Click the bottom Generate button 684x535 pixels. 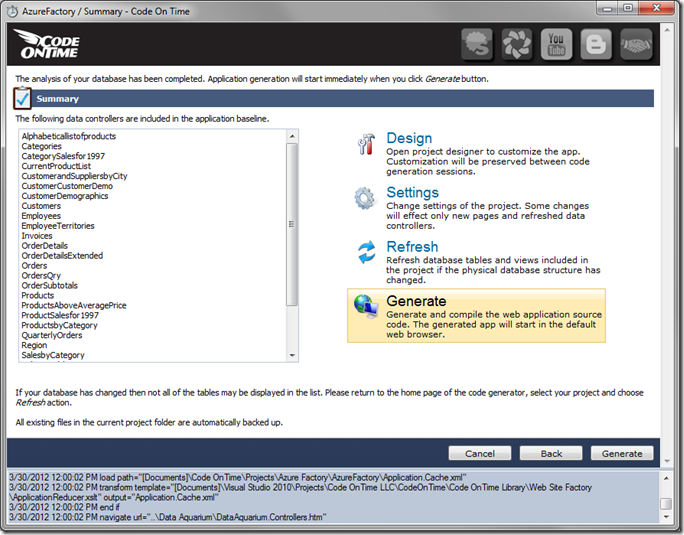click(622, 453)
